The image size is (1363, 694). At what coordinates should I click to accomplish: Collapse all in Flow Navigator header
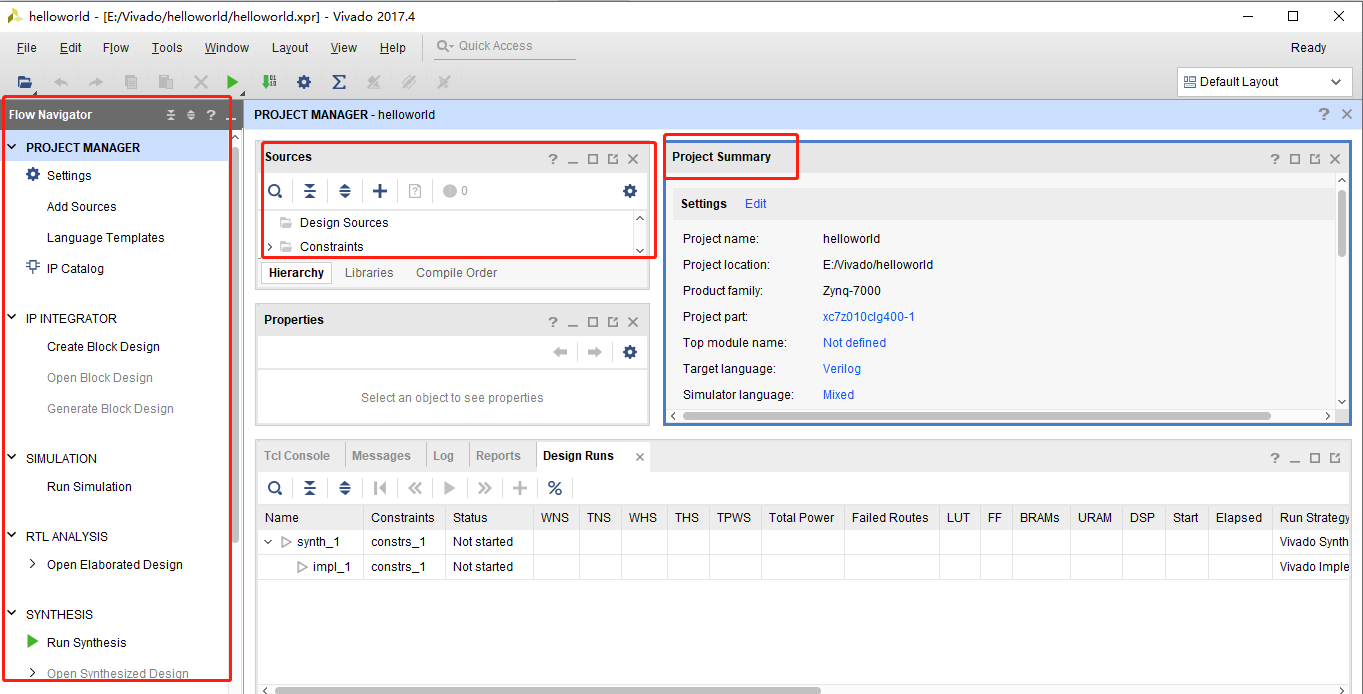[x=171, y=115]
